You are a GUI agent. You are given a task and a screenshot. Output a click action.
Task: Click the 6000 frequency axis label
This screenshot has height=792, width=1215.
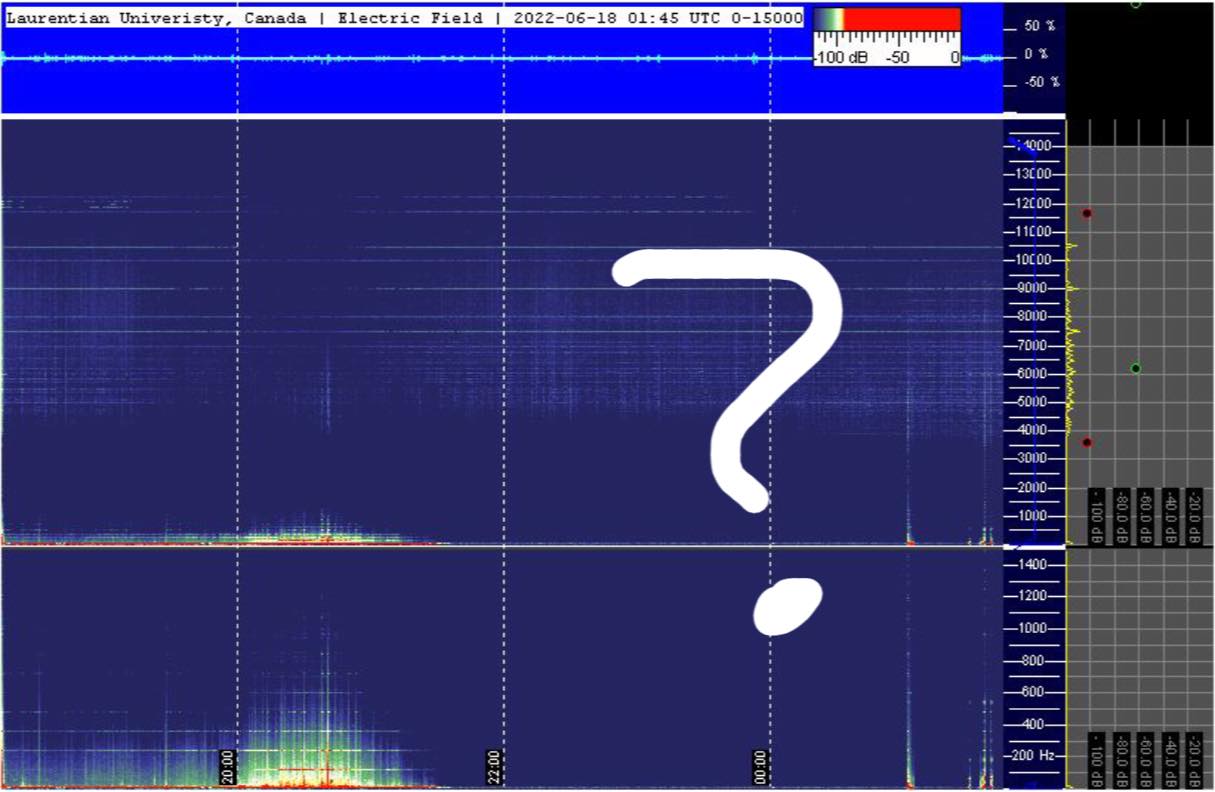(1034, 373)
